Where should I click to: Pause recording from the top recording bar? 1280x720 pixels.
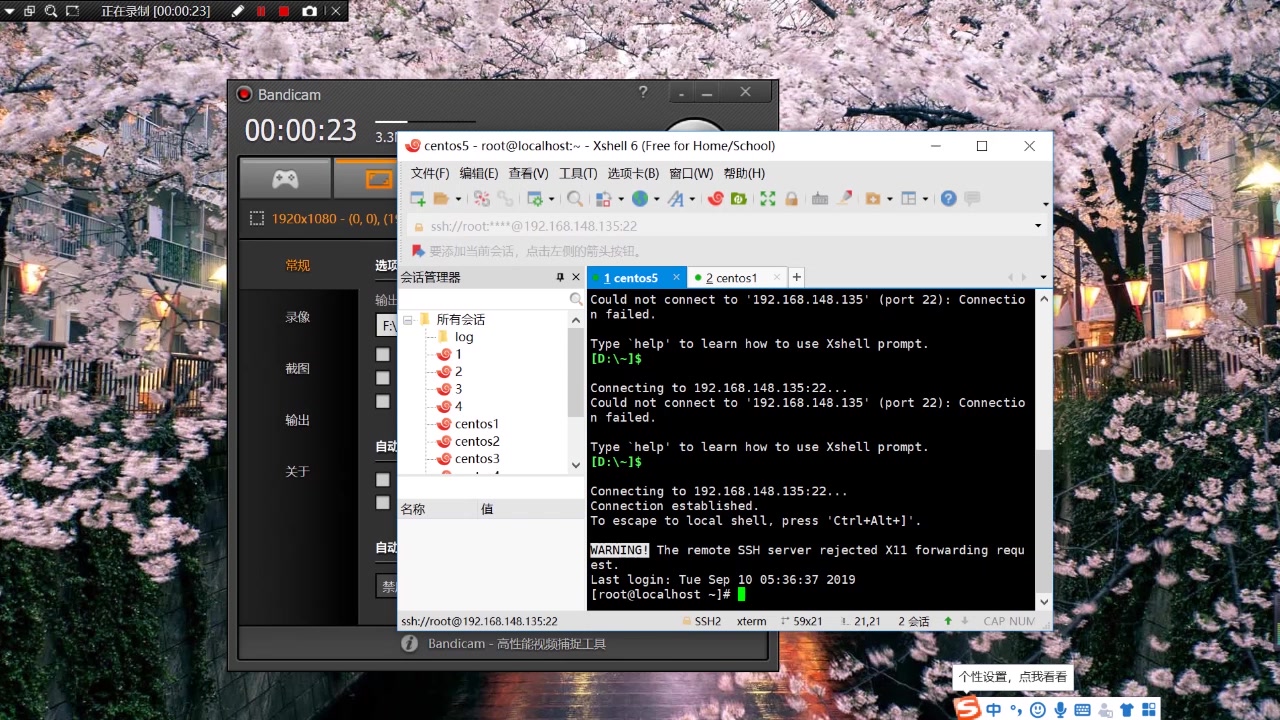[x=261, y=11]
